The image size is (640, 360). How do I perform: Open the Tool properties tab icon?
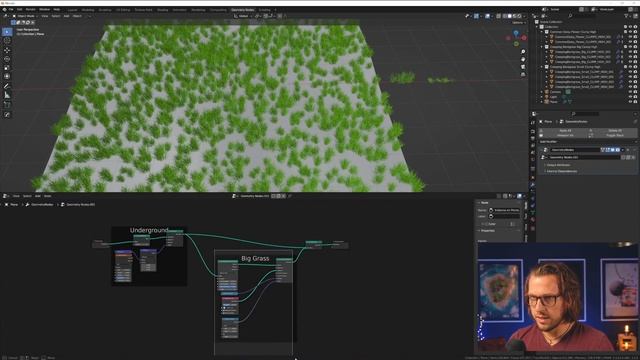tap(533, 122)
